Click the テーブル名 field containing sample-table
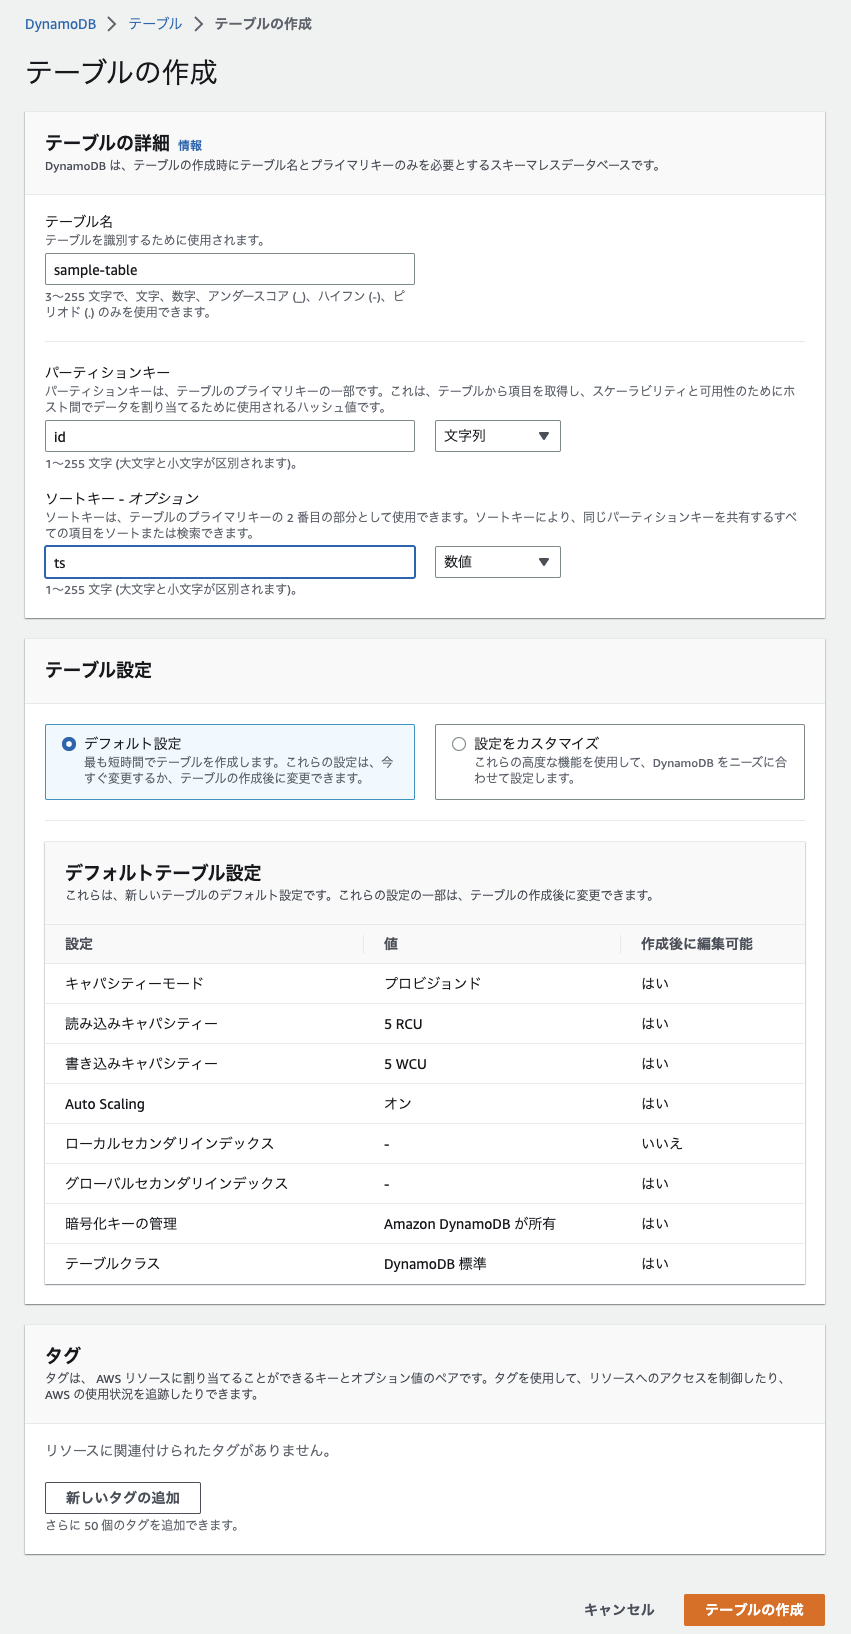 point(230,269)
